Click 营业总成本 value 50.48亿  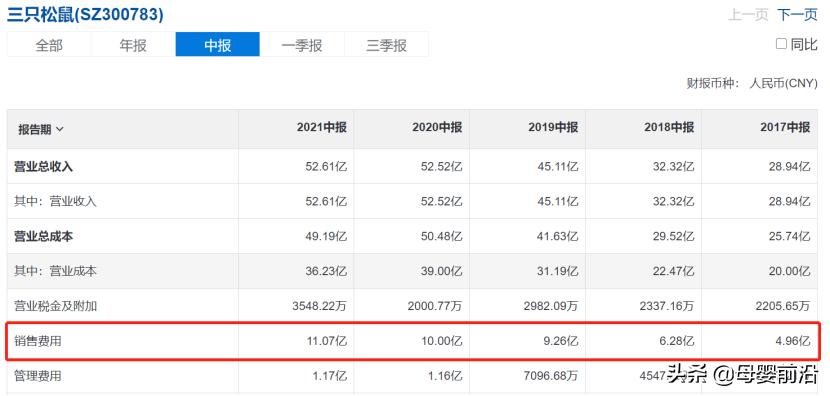pos(442,236)
